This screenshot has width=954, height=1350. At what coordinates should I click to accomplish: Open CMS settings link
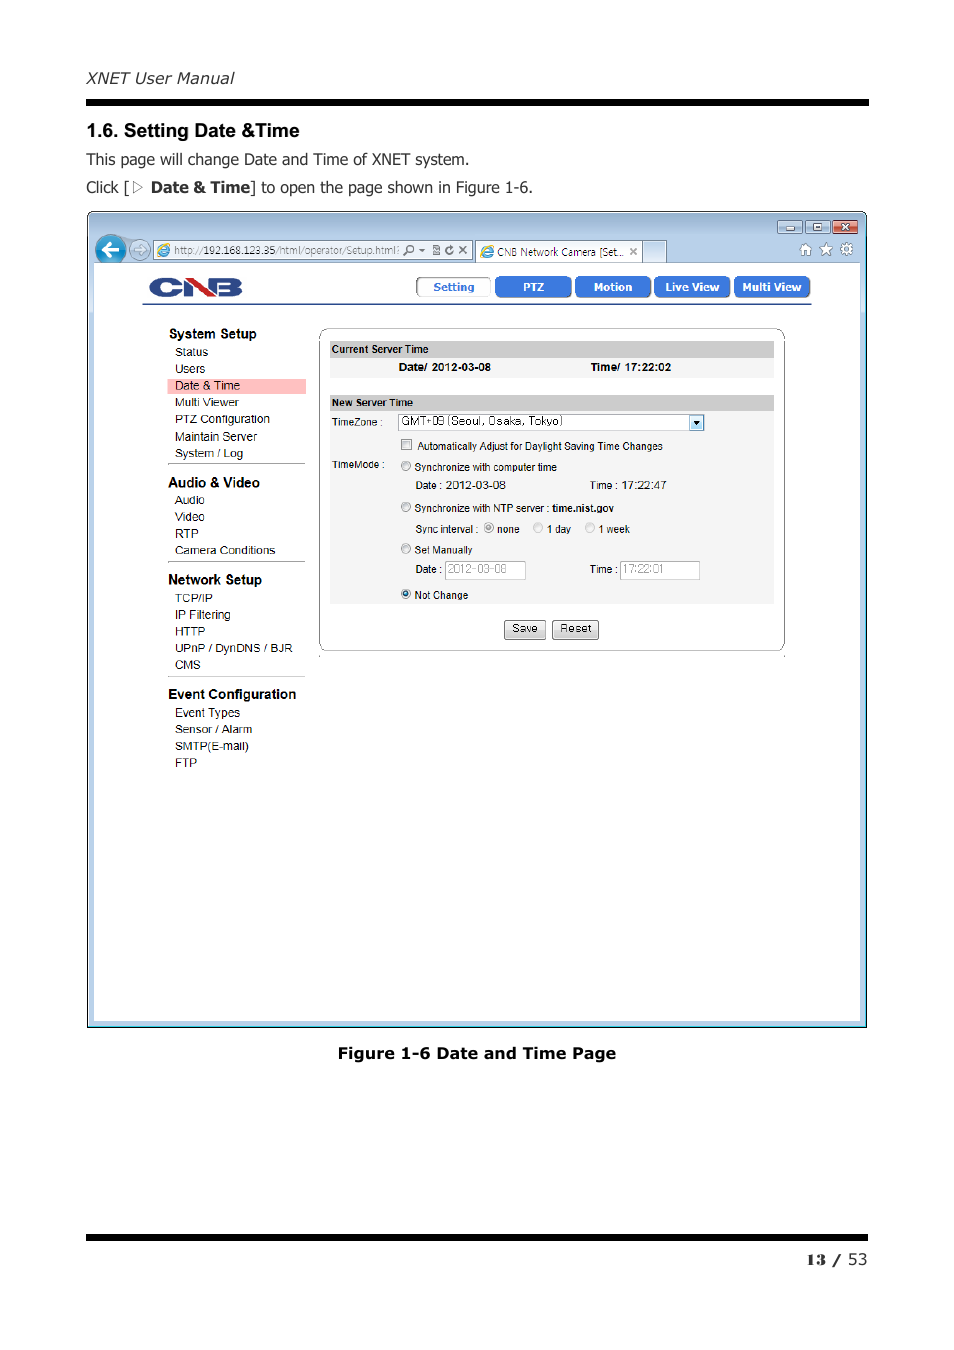click(187, 665)
